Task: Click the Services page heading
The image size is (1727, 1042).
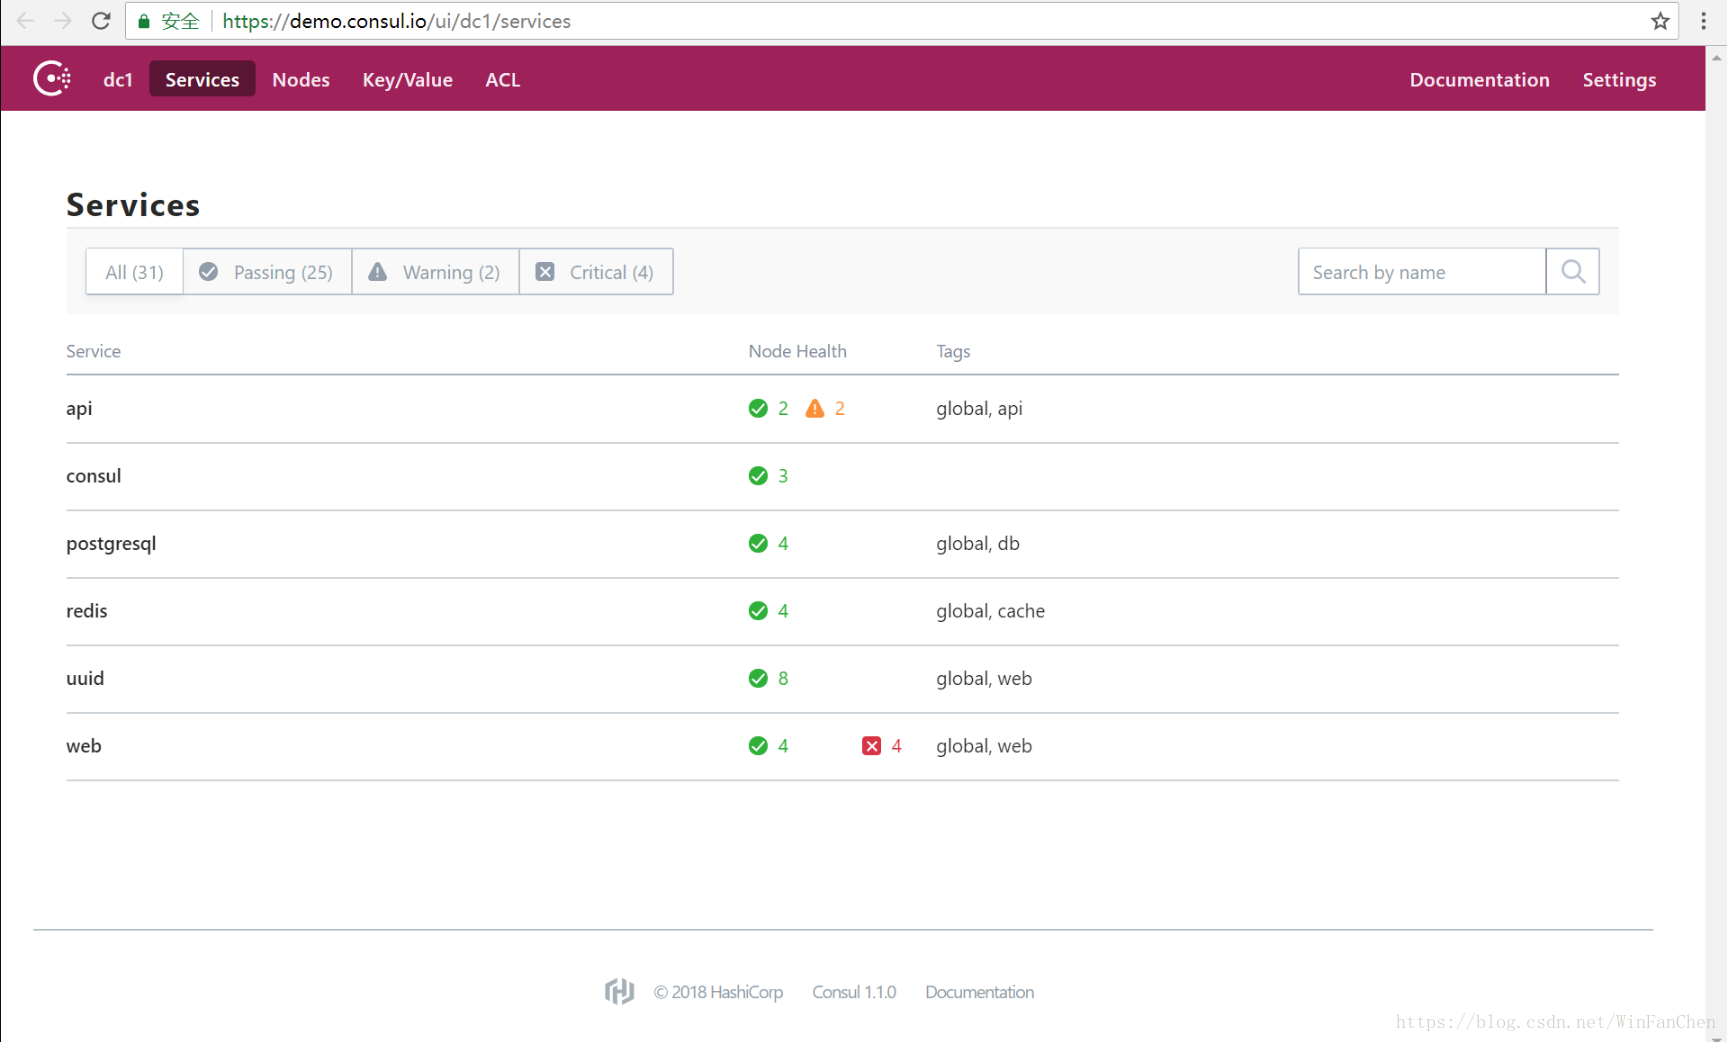Action: [133, 205]
